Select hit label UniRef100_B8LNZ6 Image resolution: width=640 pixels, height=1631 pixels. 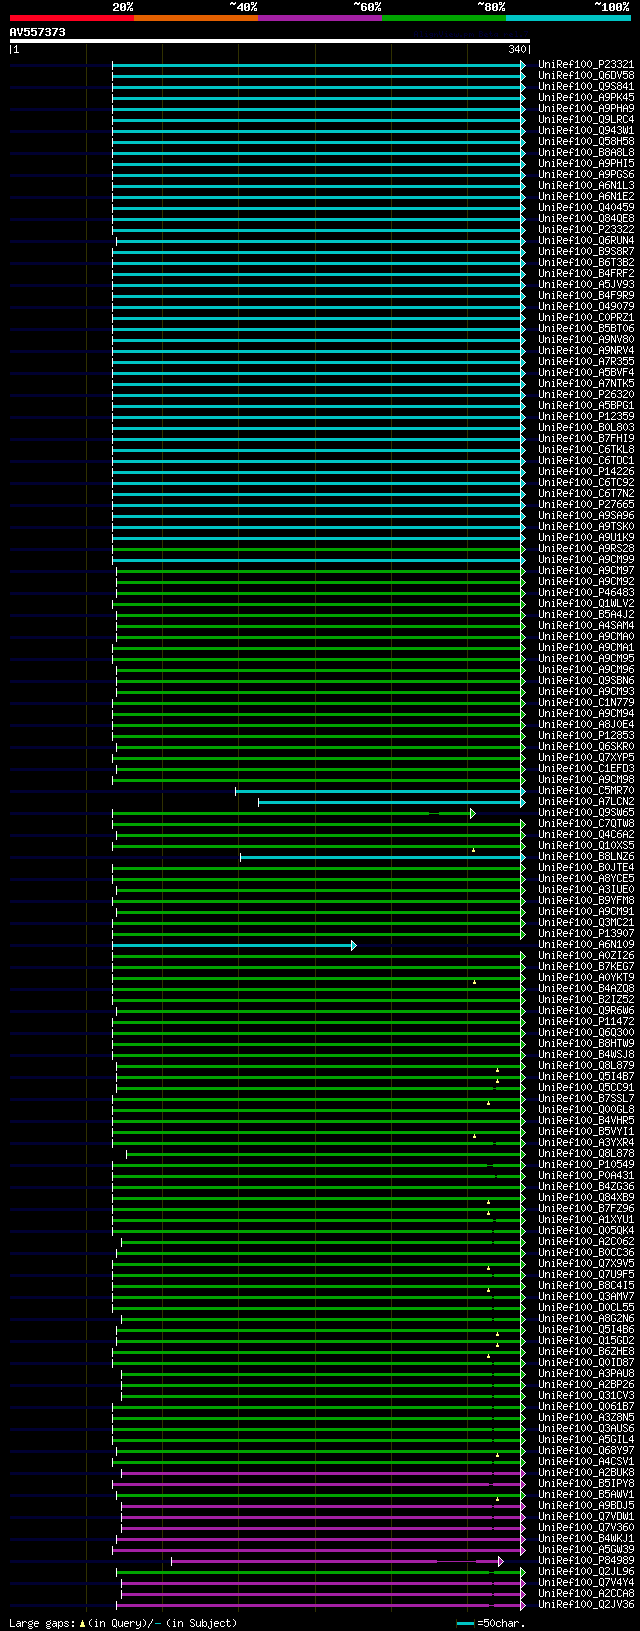tap(586, 857)
